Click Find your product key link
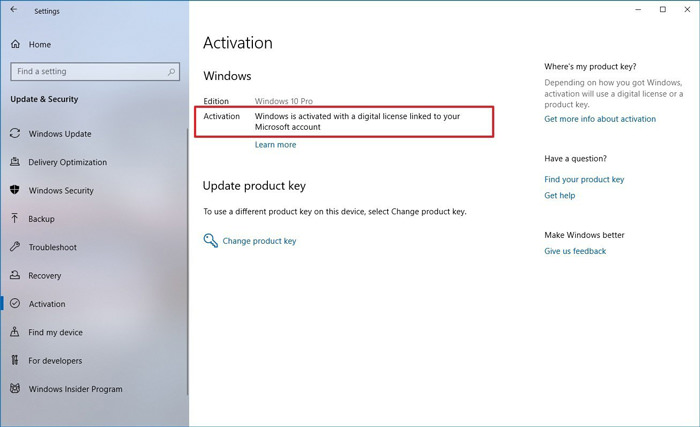Screen dimensions: 700x427 point(584,179)
